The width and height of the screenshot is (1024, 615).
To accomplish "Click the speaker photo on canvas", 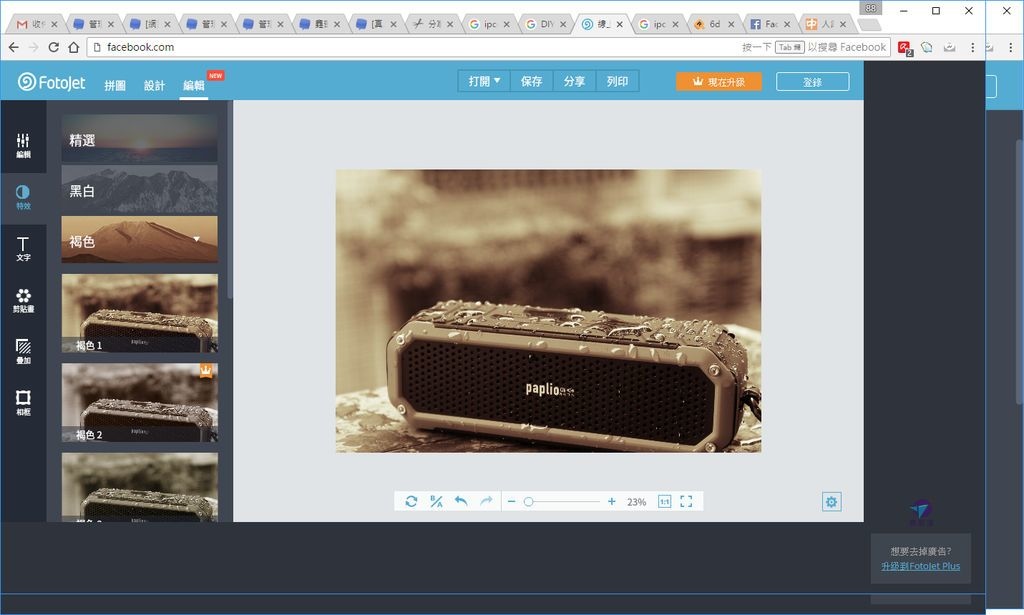I will pyautogui.click(x=548, y=311).
